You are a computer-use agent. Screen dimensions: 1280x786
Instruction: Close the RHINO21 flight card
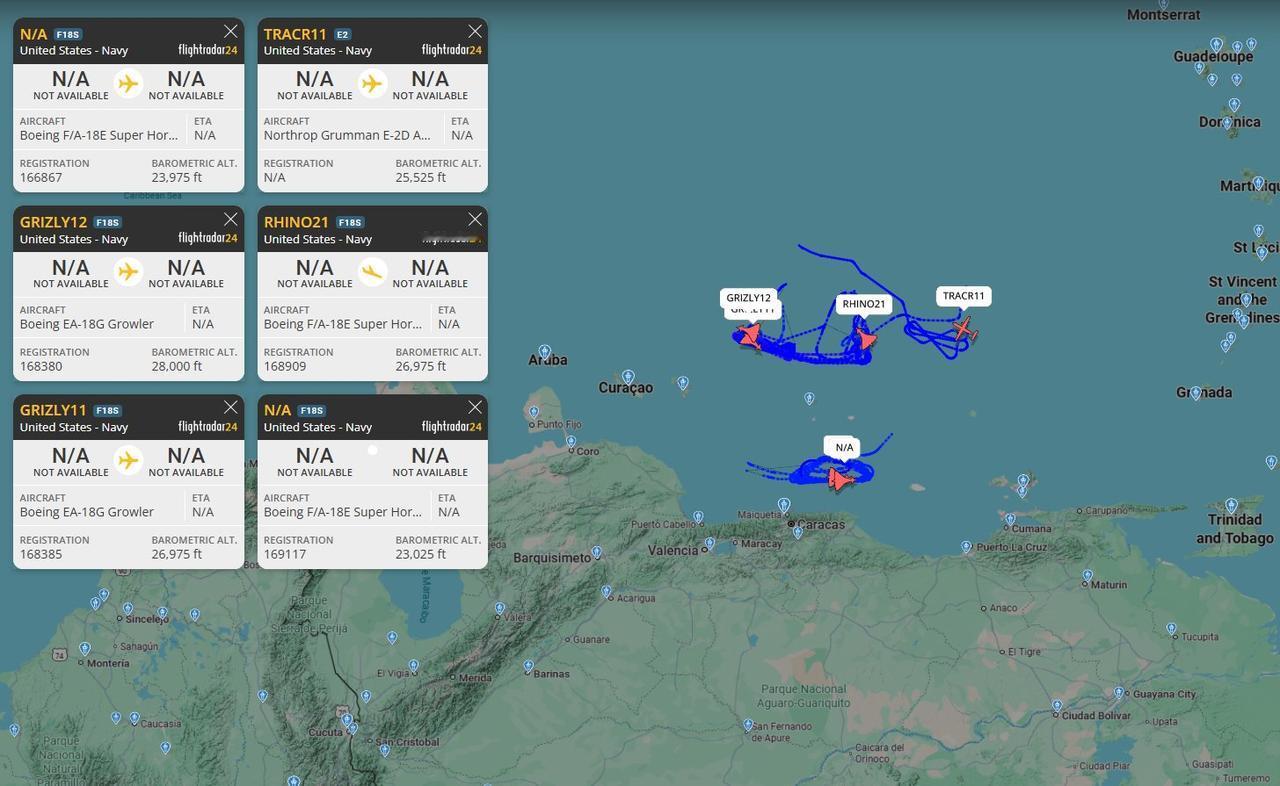(x=475, y=219)
